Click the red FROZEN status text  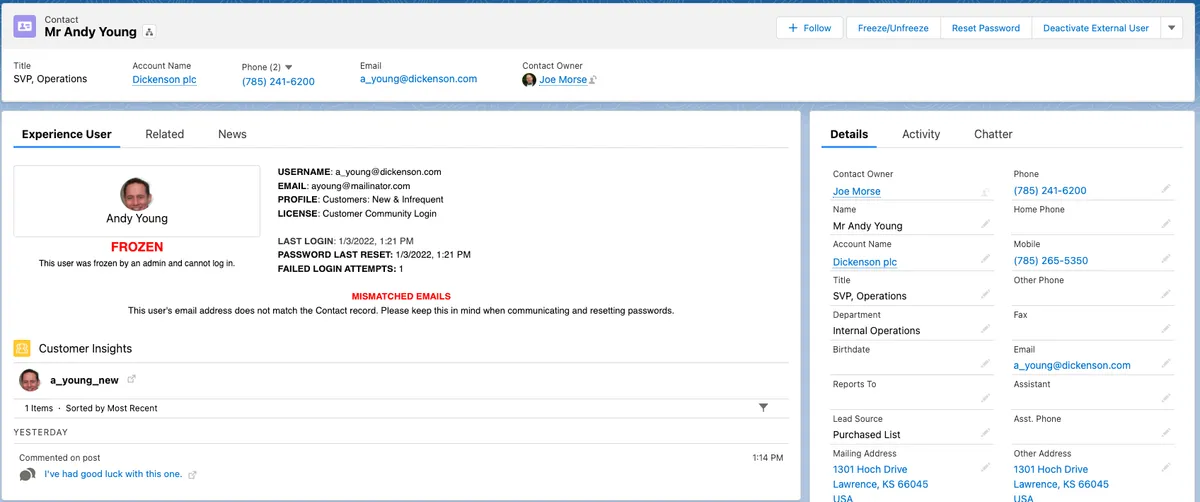pyautogui.click(x=137, y=247)
